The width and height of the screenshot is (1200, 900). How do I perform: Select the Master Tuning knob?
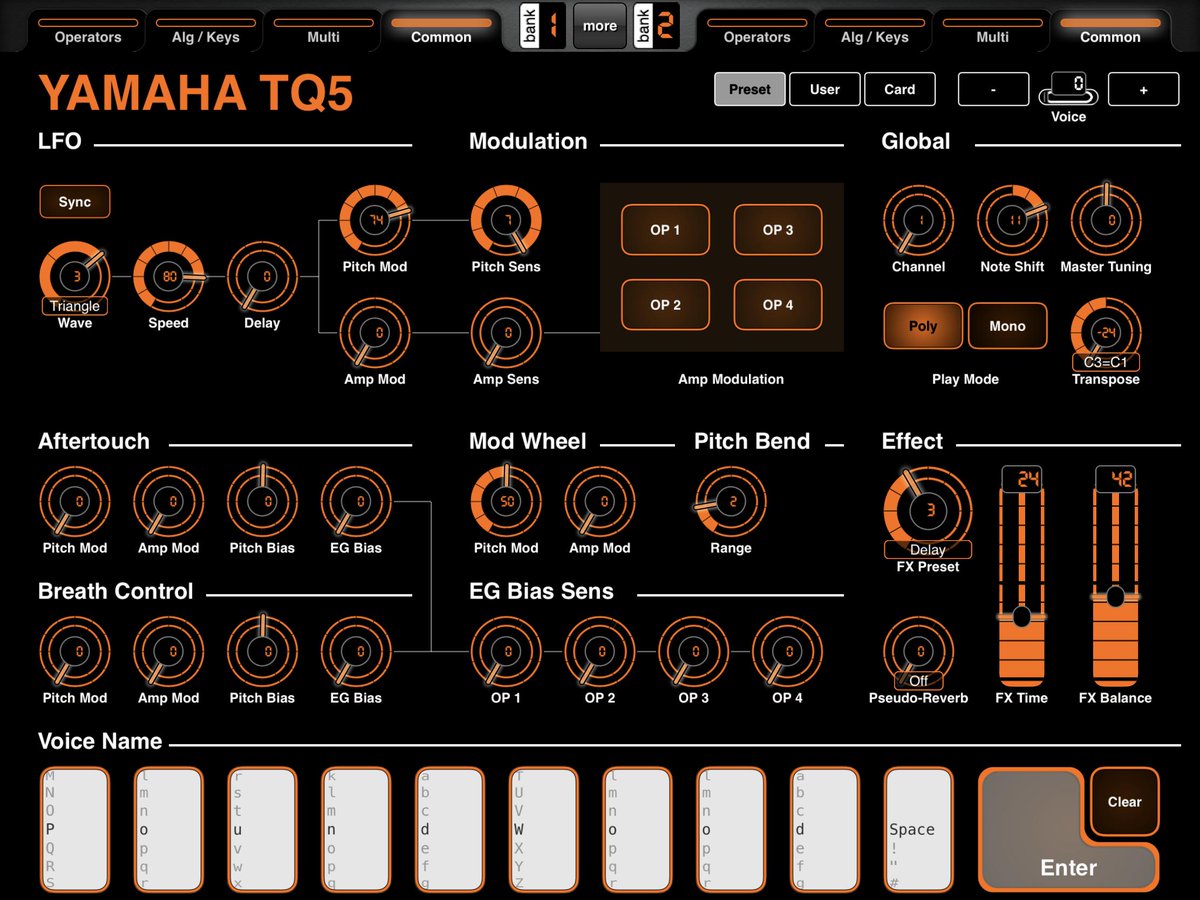click(1105, 221)
